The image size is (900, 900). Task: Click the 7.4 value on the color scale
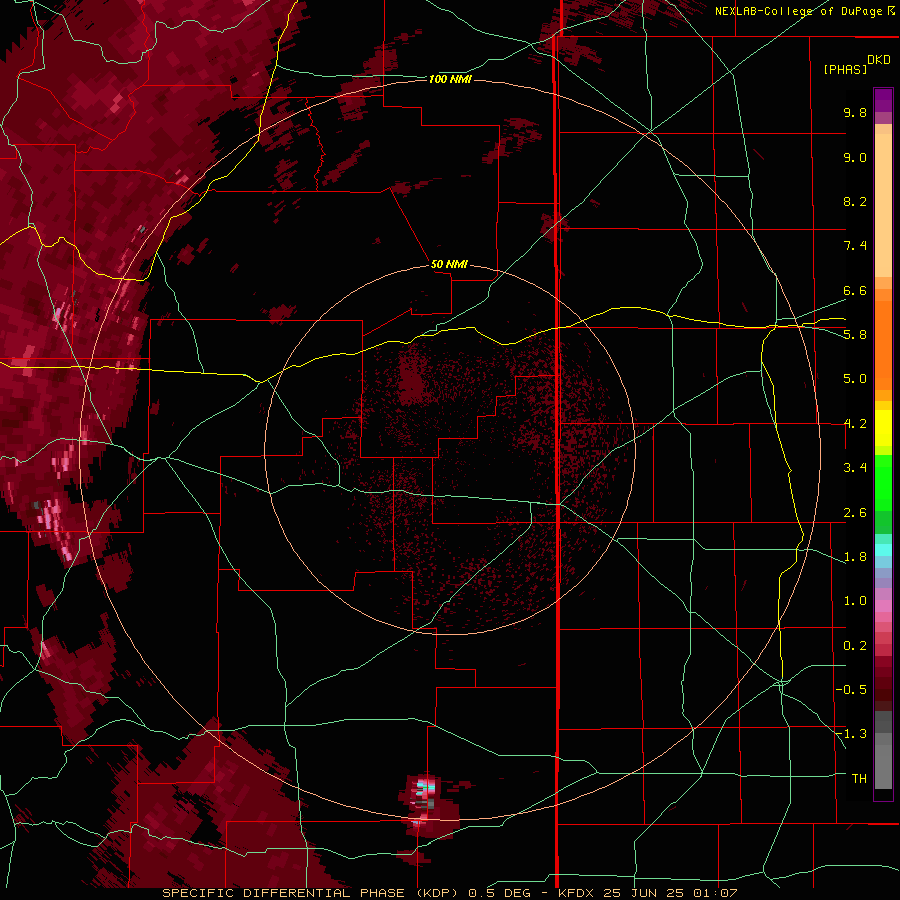tap(855, 246)
